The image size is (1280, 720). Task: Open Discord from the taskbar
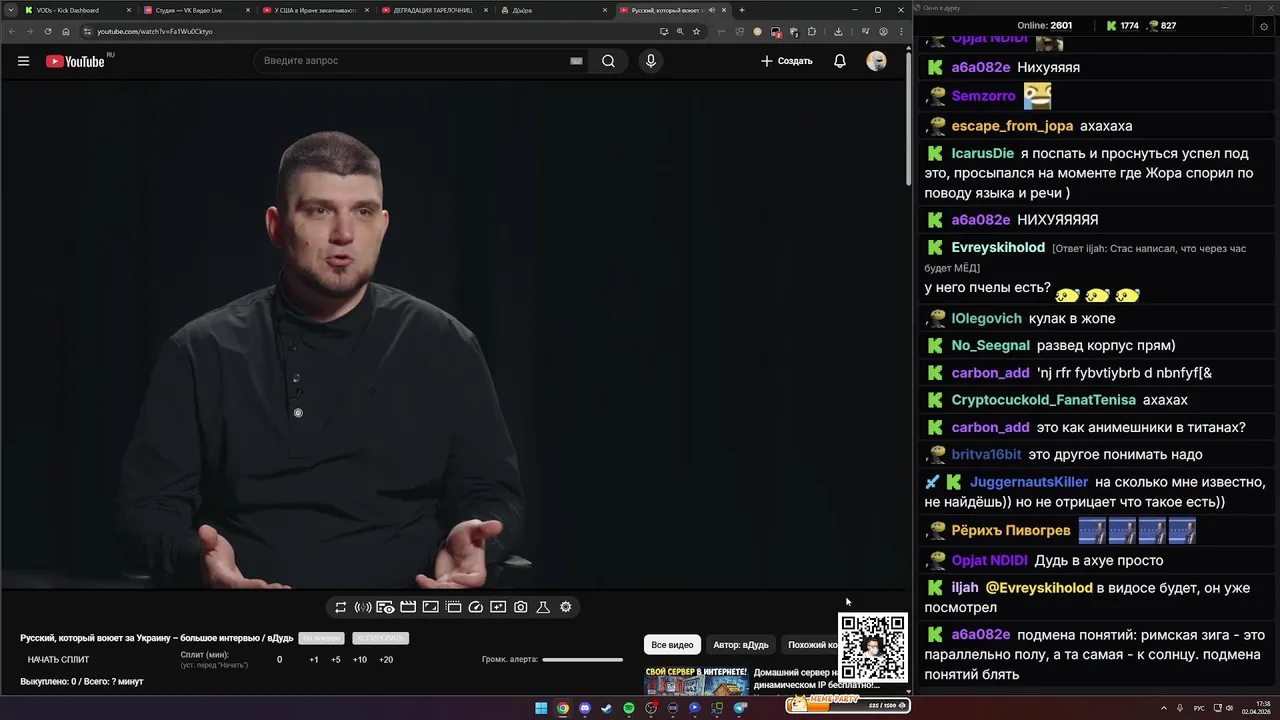click(x=585, y=708)
